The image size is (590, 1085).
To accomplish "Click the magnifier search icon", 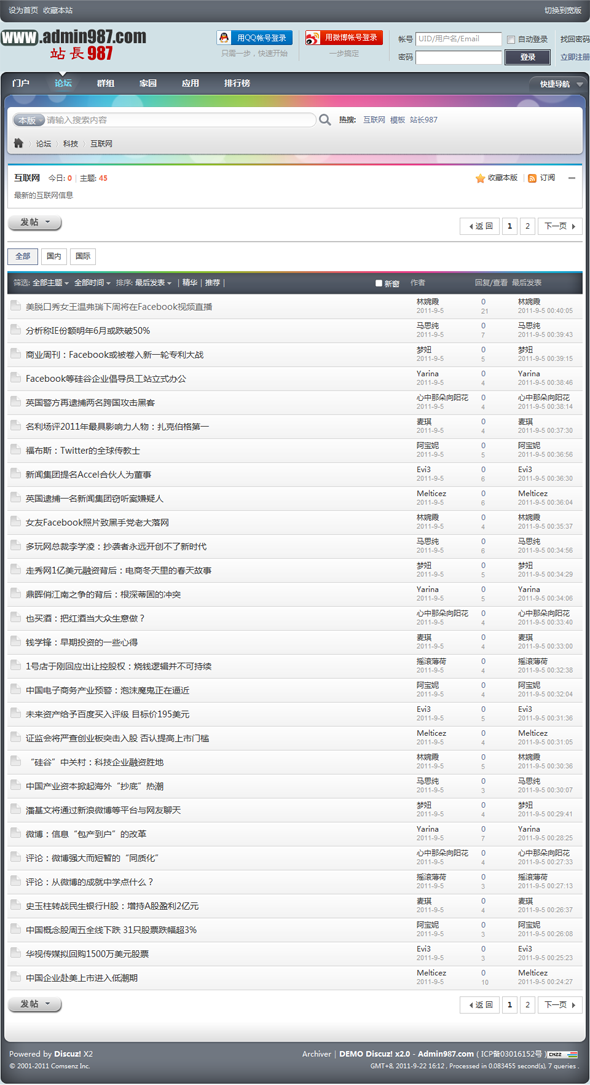I will tap(324, 120).
